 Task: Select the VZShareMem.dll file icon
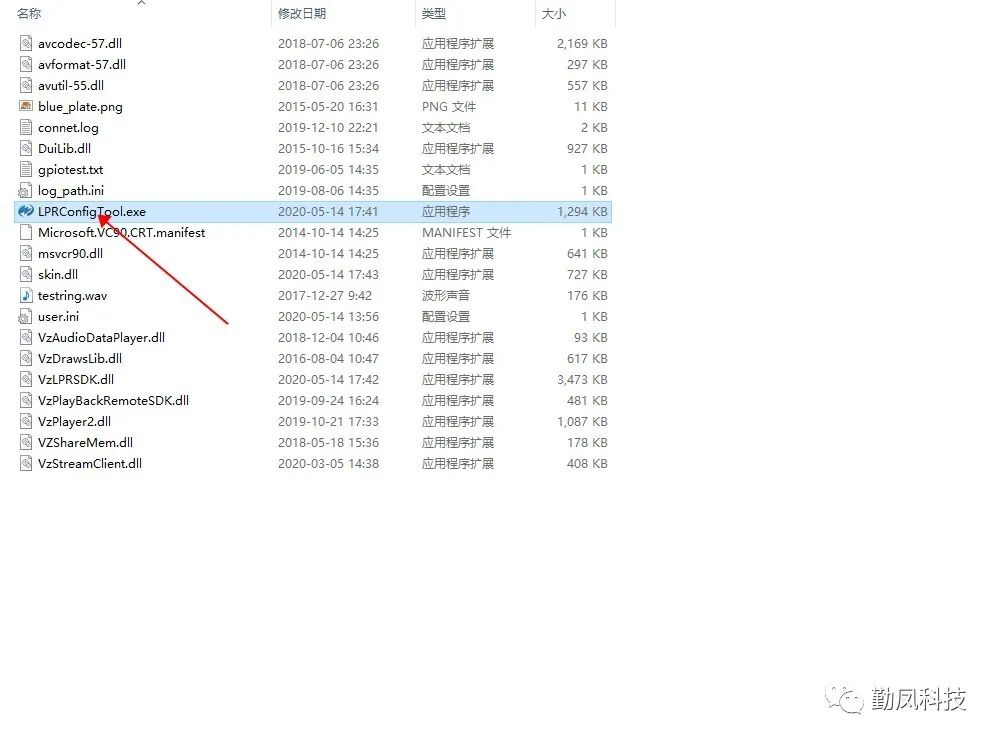point(25,443)
